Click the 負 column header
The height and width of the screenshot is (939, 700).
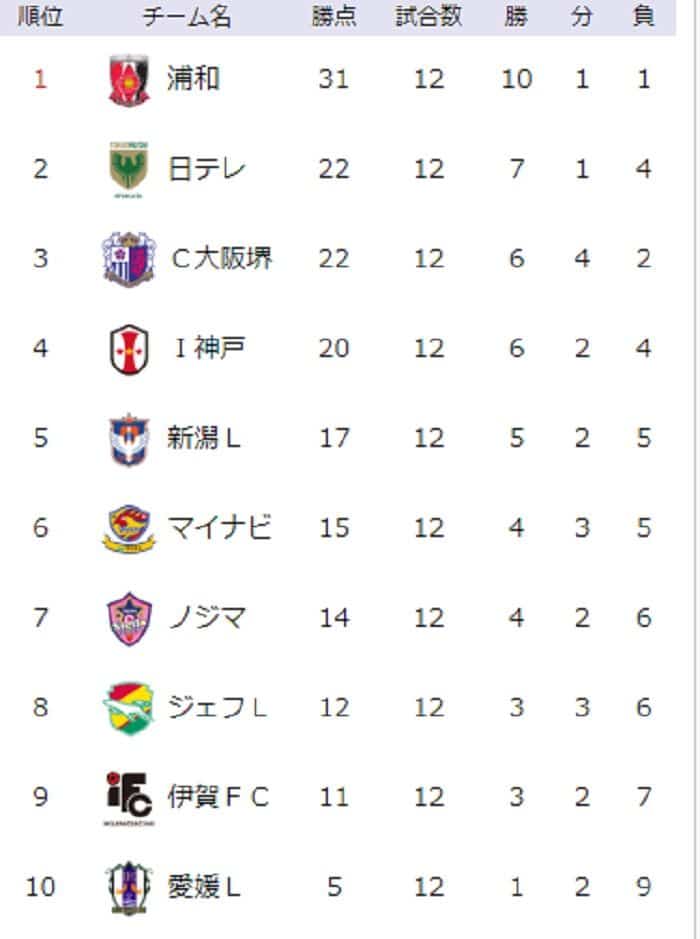tap(643, 16)
